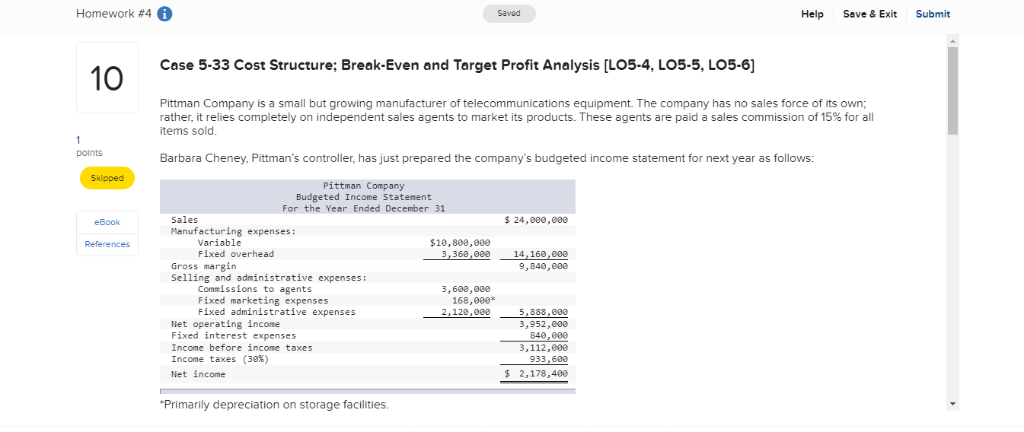This screenshot has width=1024, height=432.
Task: Click selling total value 5,888,000
Action: click(x=543, y=313)
